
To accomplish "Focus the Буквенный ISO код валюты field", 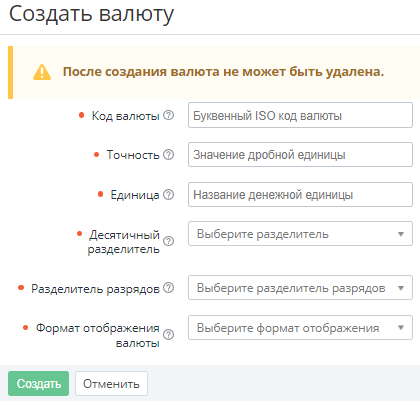I will tap(300, 115).
